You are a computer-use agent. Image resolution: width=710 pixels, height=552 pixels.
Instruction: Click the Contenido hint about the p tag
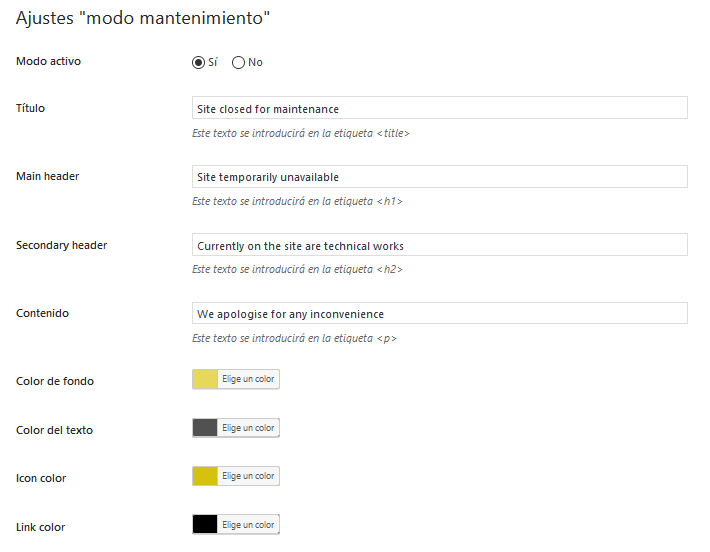point(294,339)
